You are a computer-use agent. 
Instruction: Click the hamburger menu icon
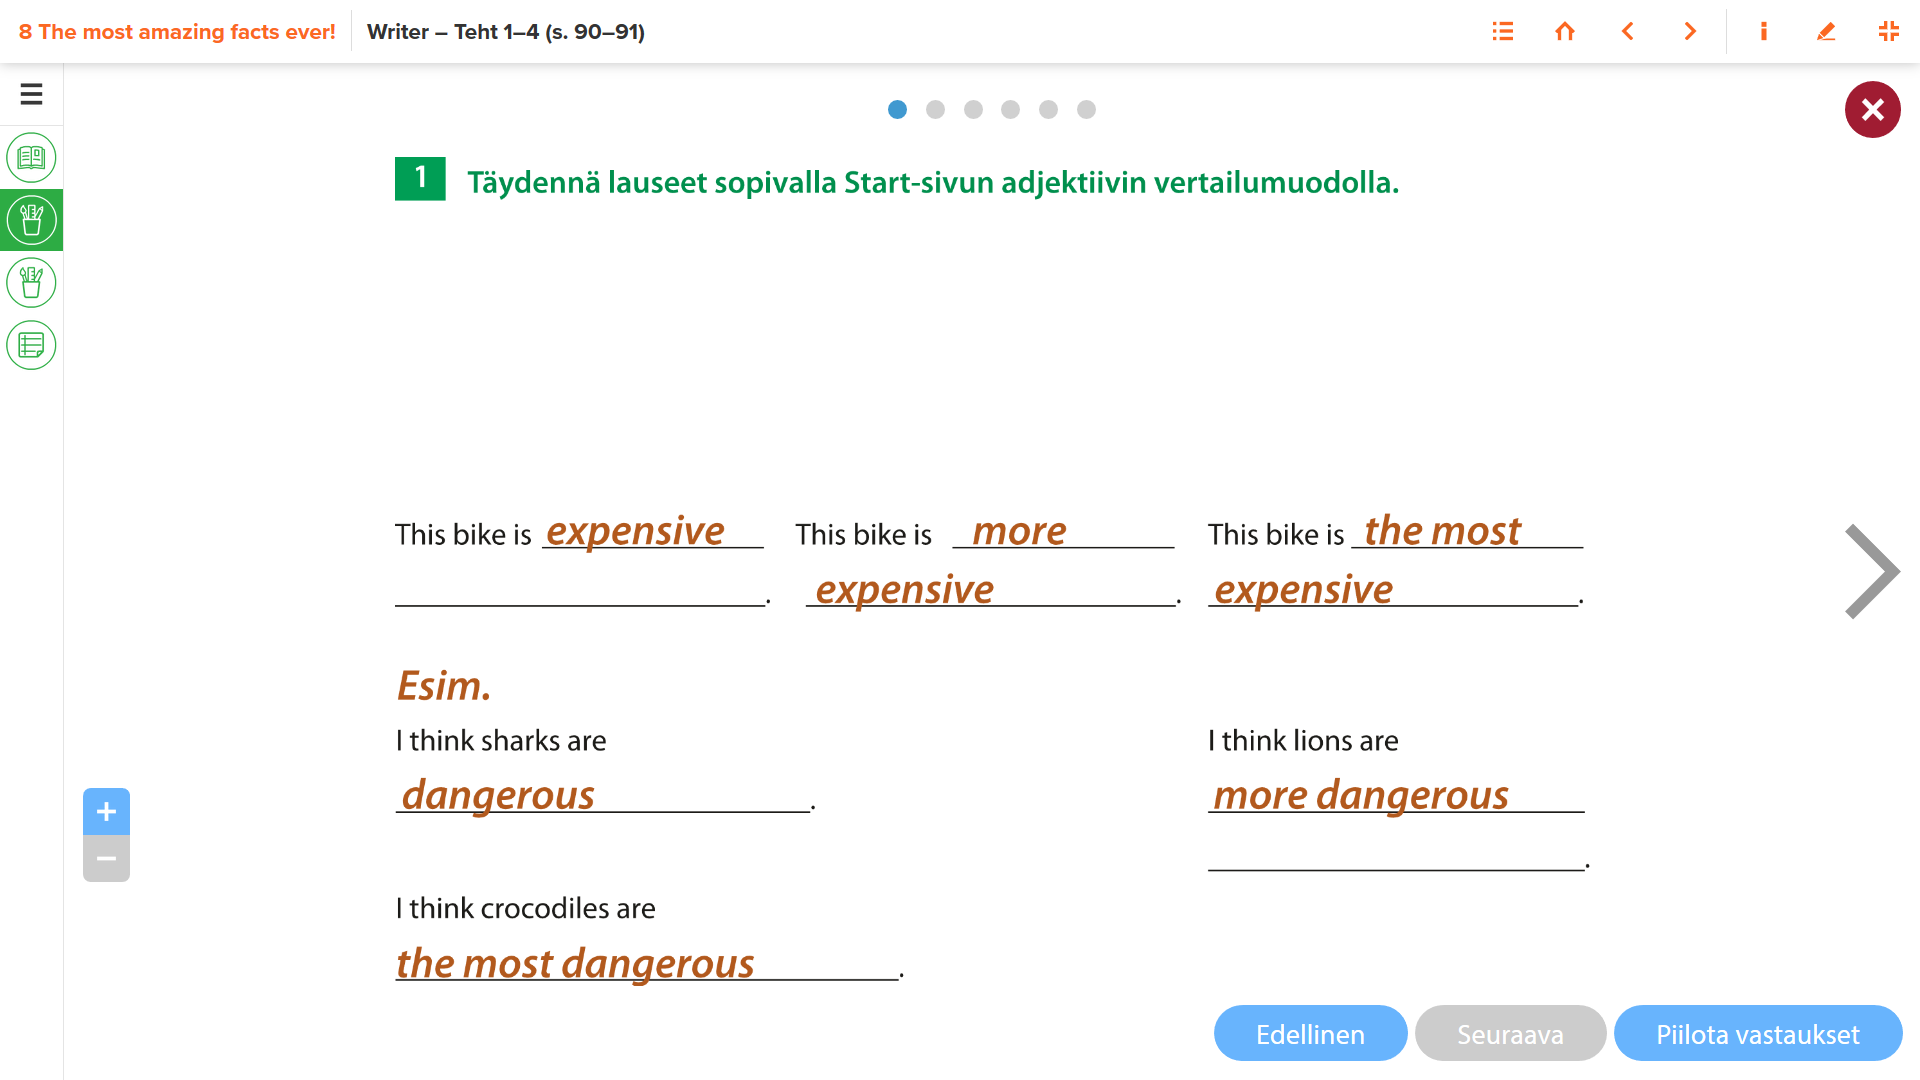point(31,94)
